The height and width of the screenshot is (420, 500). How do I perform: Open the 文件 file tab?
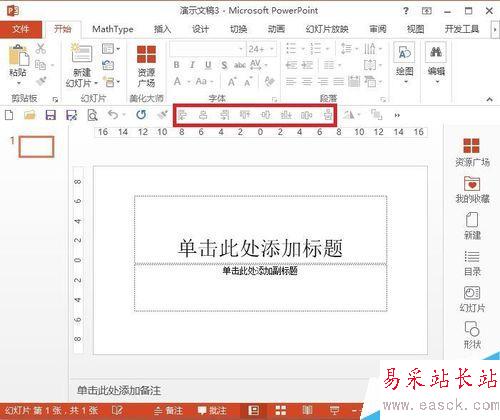[21, 29]
